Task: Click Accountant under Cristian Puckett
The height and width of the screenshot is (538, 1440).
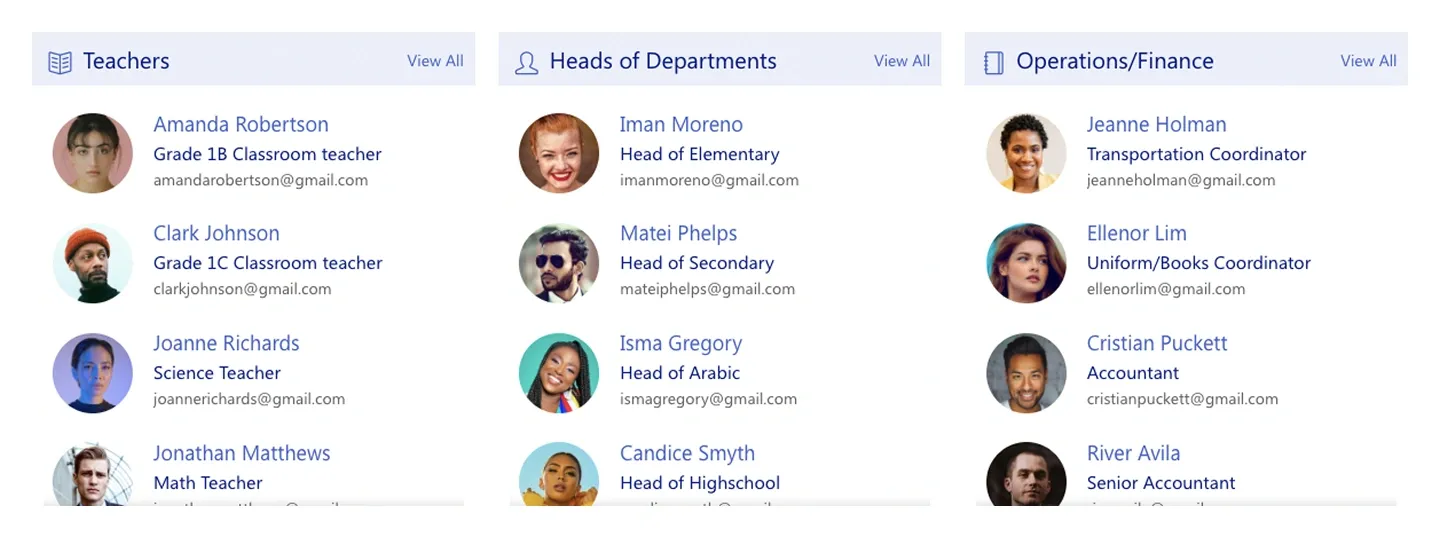Action: (x=1133, y=374)
